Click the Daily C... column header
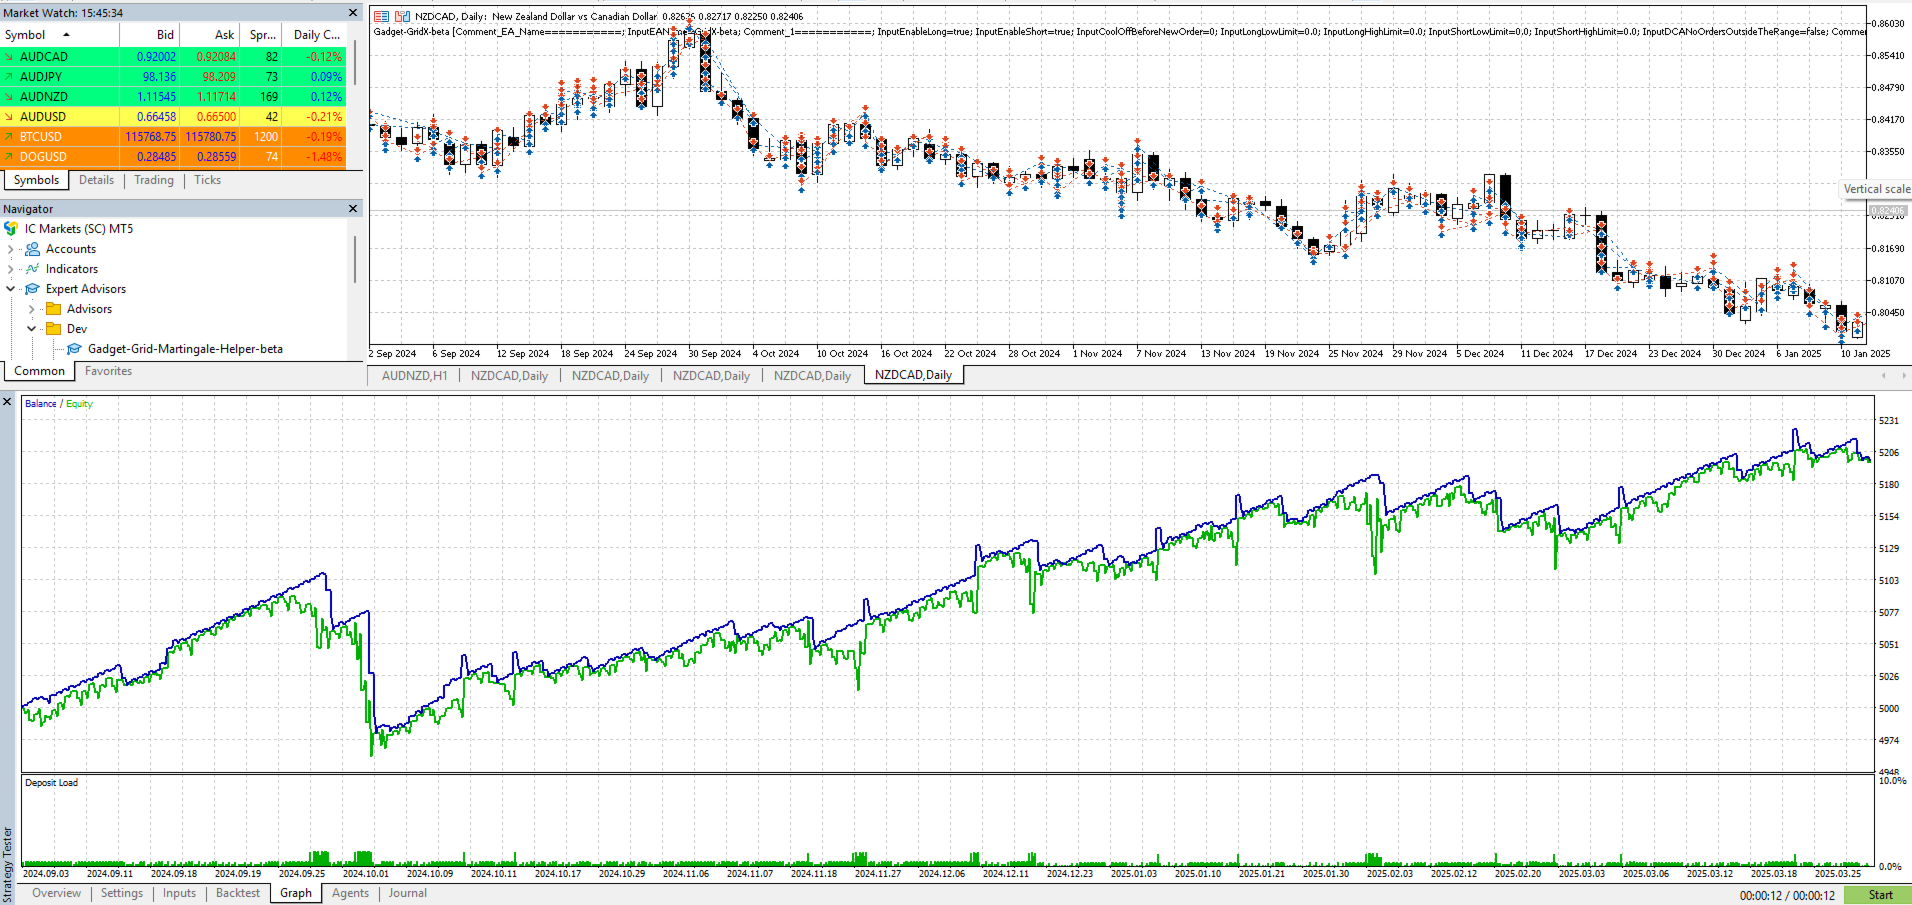Screen dimensions: 1912x905 316,35
